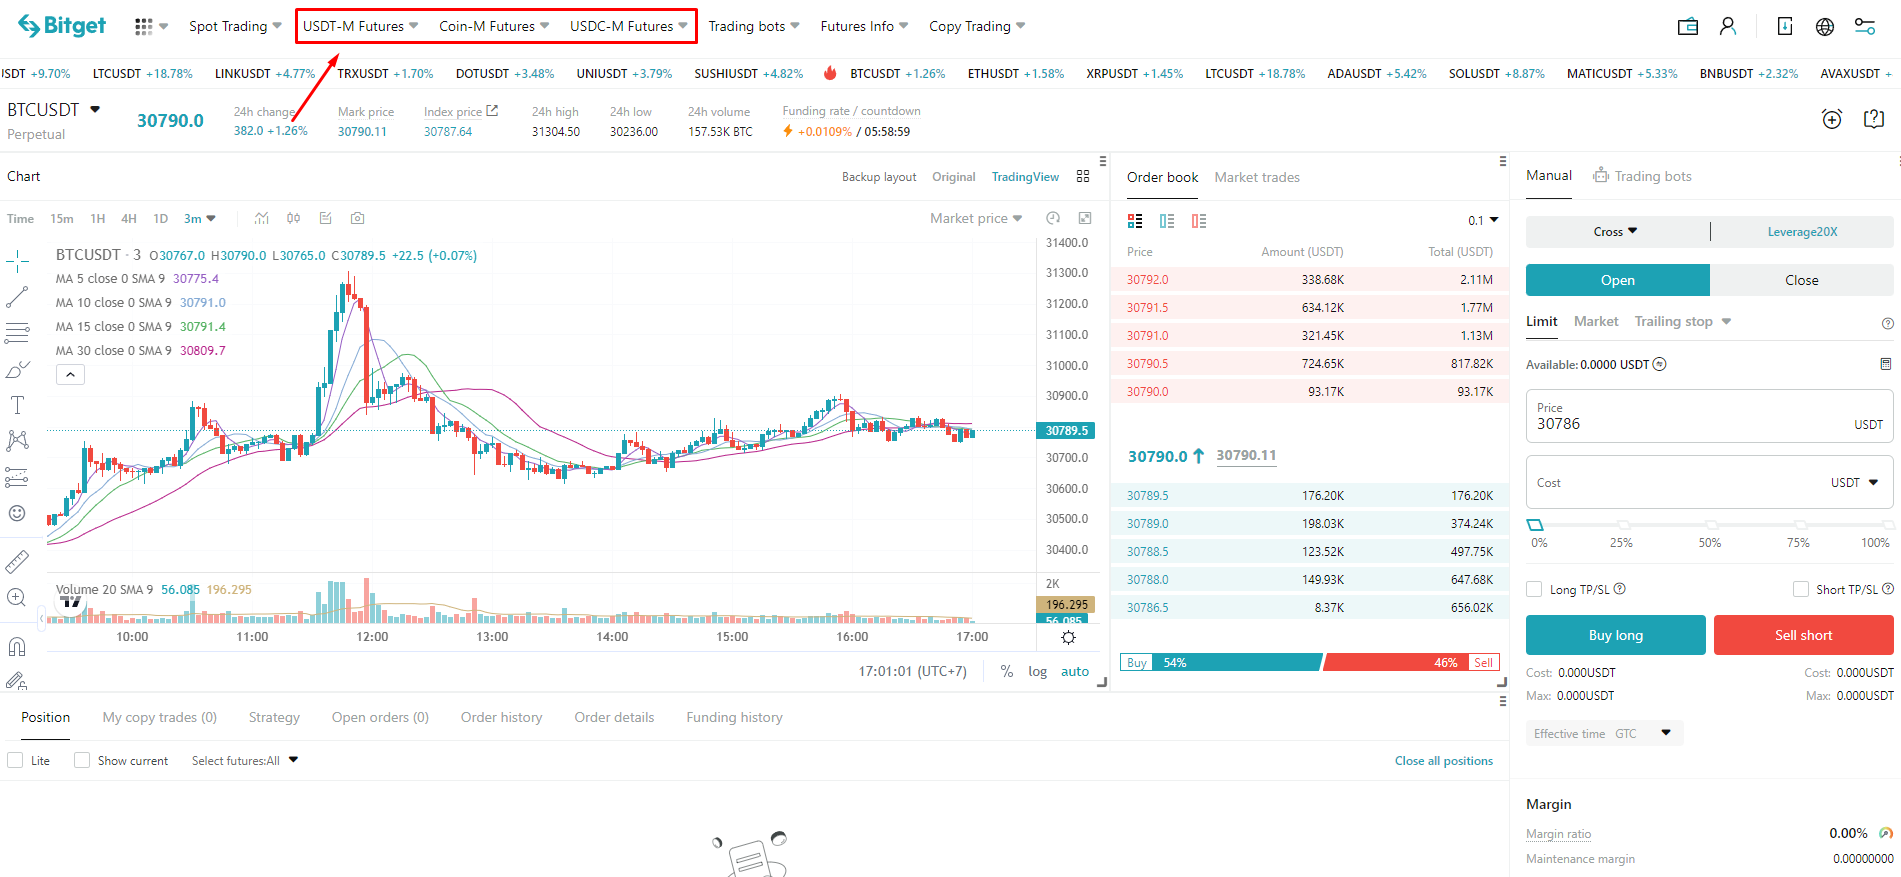The image size is (1901, 877).
Task: Open the Cost USDT unit dropdown
Action: 1855,482
